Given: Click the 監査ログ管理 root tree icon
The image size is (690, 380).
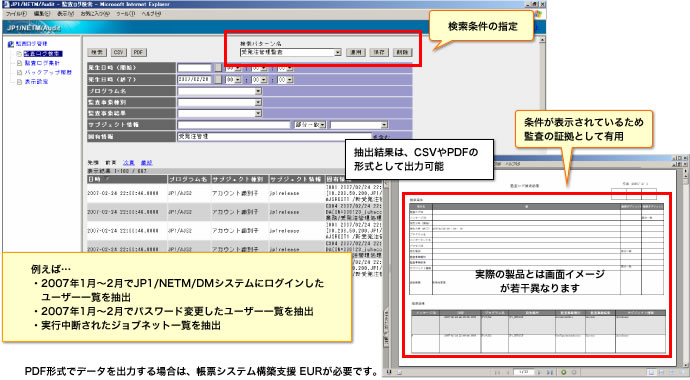Looking at the screenshot, I should [x=11, y=44].
